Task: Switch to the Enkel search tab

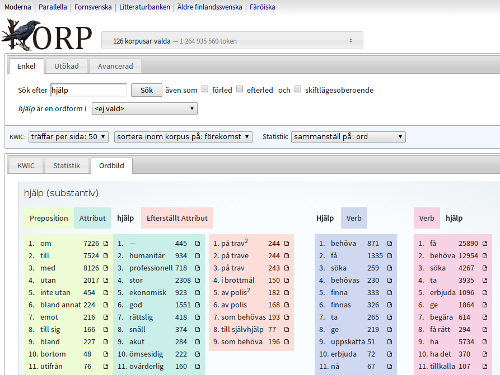Action: tap(26, 66)
